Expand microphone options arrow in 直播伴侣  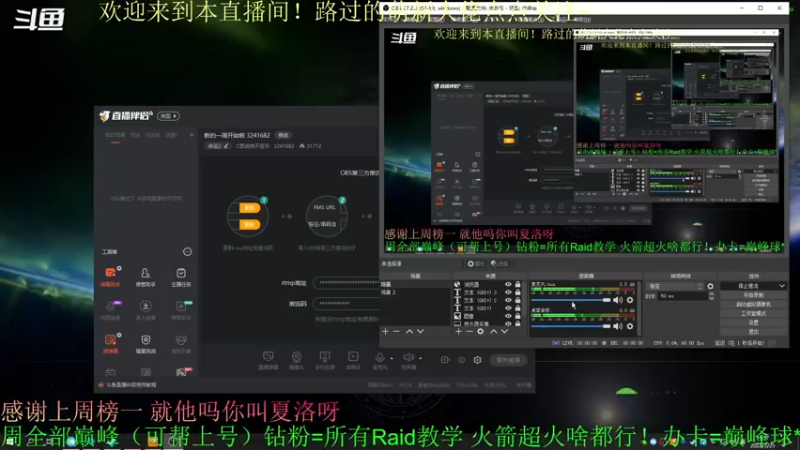tap(392, 358)
